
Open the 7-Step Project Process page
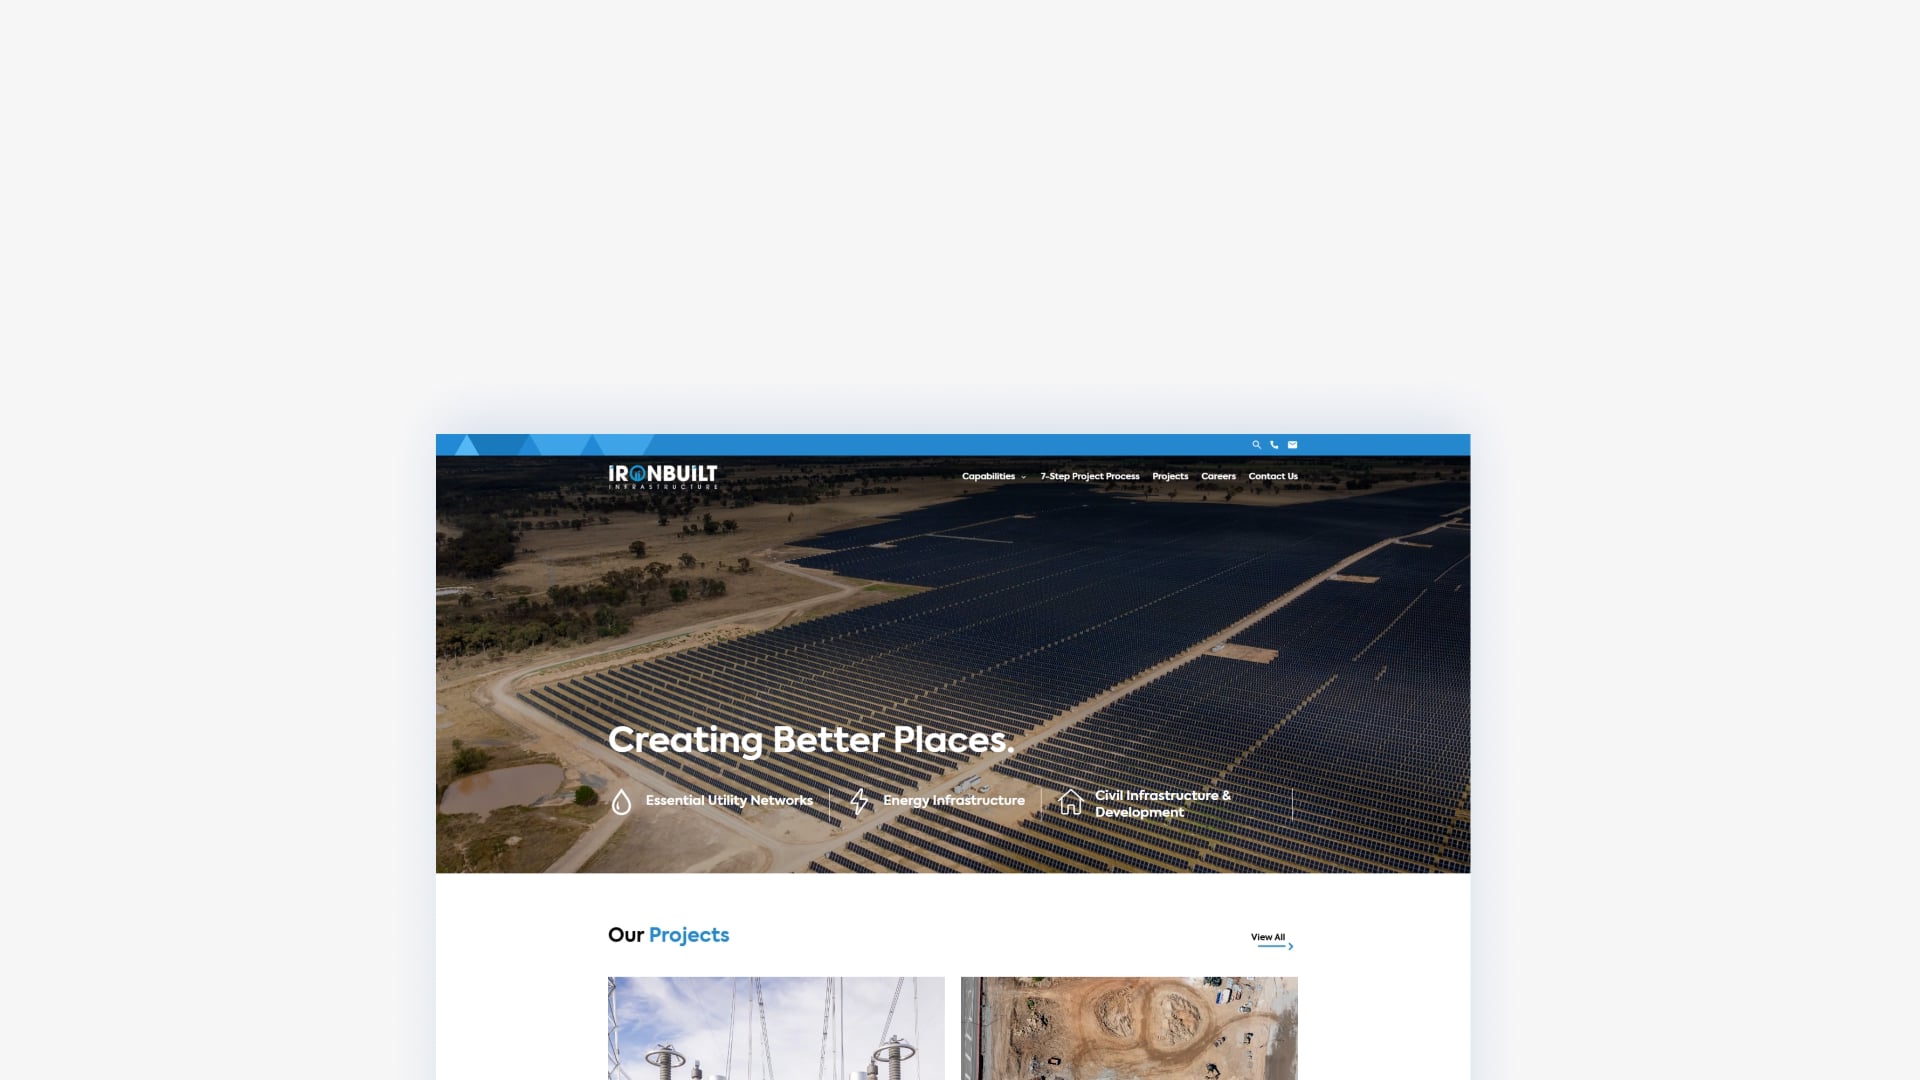(1090, 476)
